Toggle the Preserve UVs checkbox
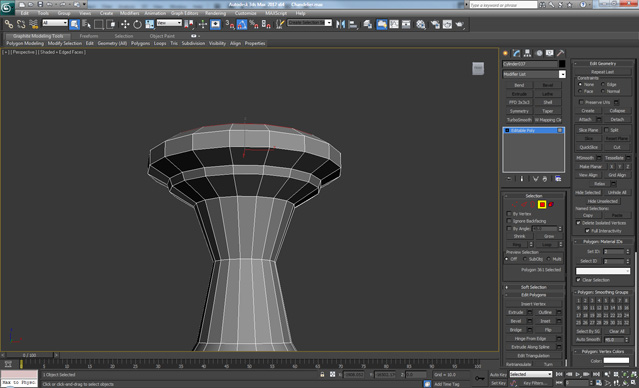 (582, 102)
